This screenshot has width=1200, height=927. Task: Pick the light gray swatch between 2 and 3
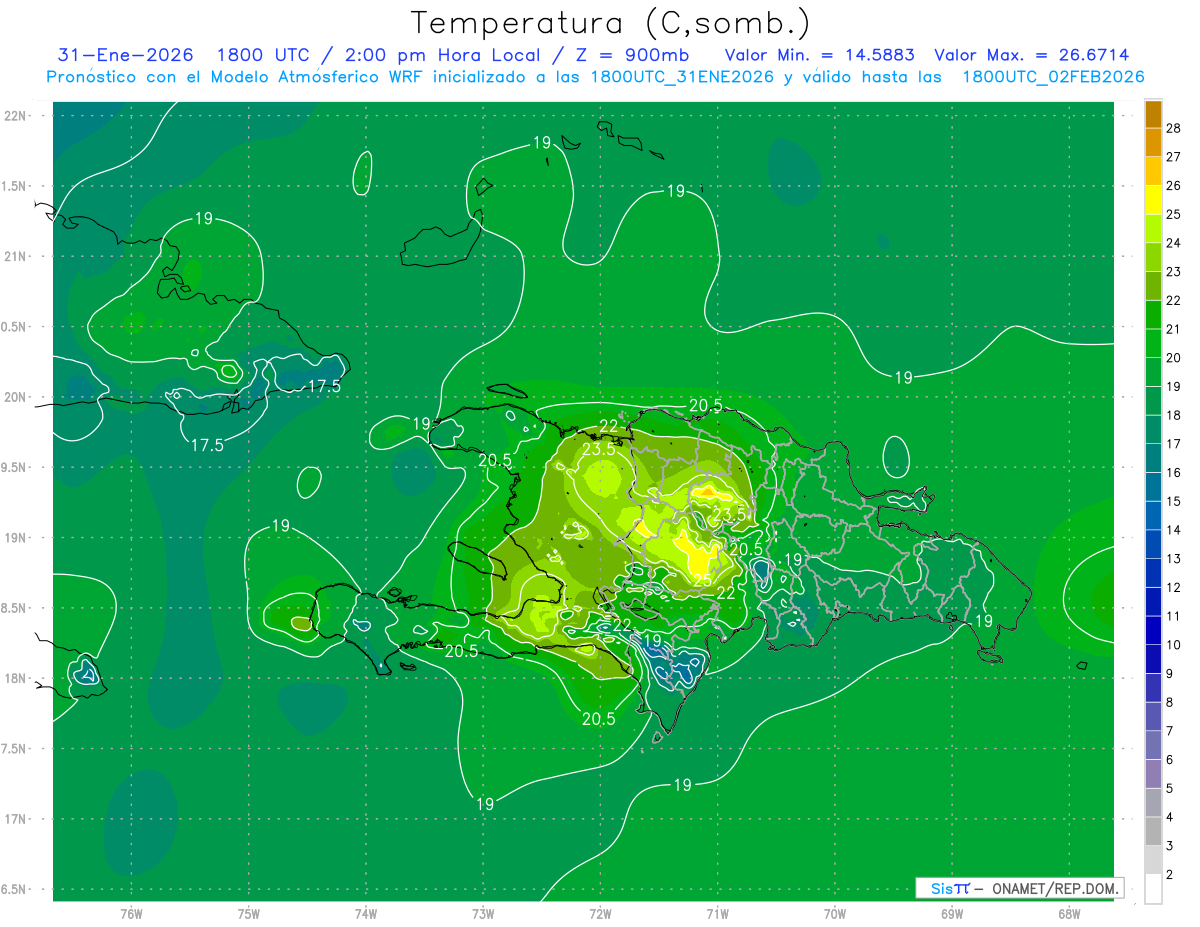pyautogui.click(x=1153, y=860)
